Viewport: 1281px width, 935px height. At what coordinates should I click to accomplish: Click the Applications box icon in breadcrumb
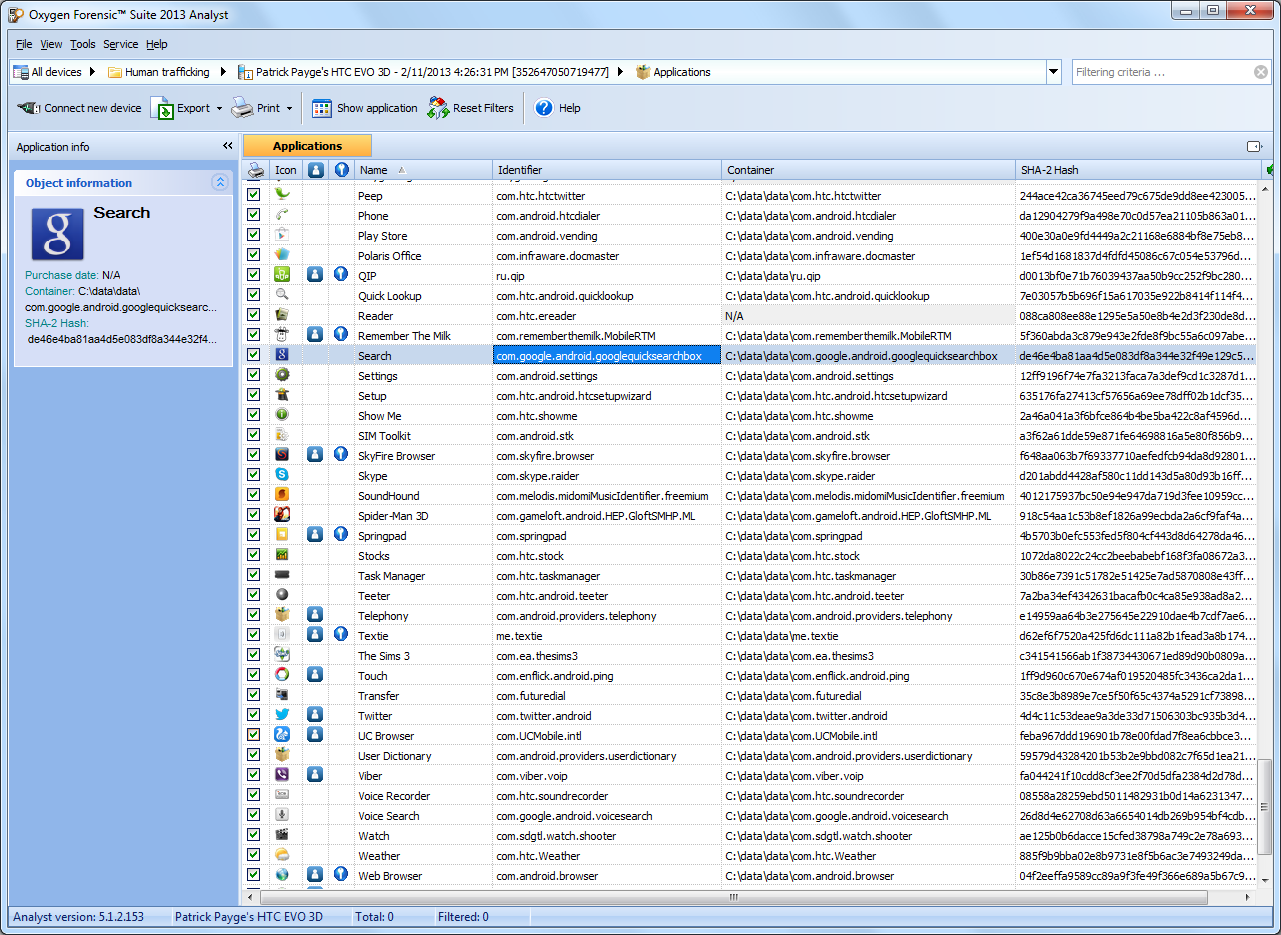point(643,72)
